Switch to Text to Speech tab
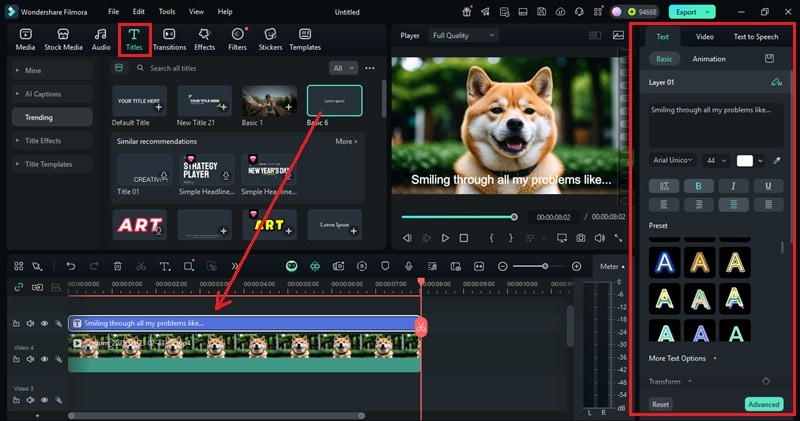Viewport: 800px width, 421px height. [756, 36]
